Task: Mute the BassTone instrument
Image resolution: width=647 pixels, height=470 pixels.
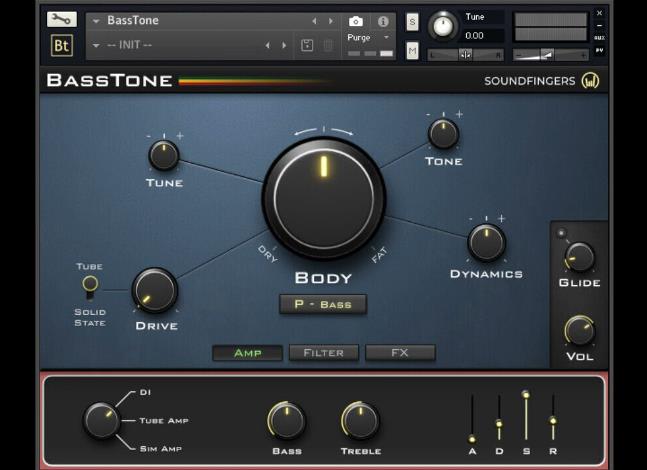Action: pos(412,51)
